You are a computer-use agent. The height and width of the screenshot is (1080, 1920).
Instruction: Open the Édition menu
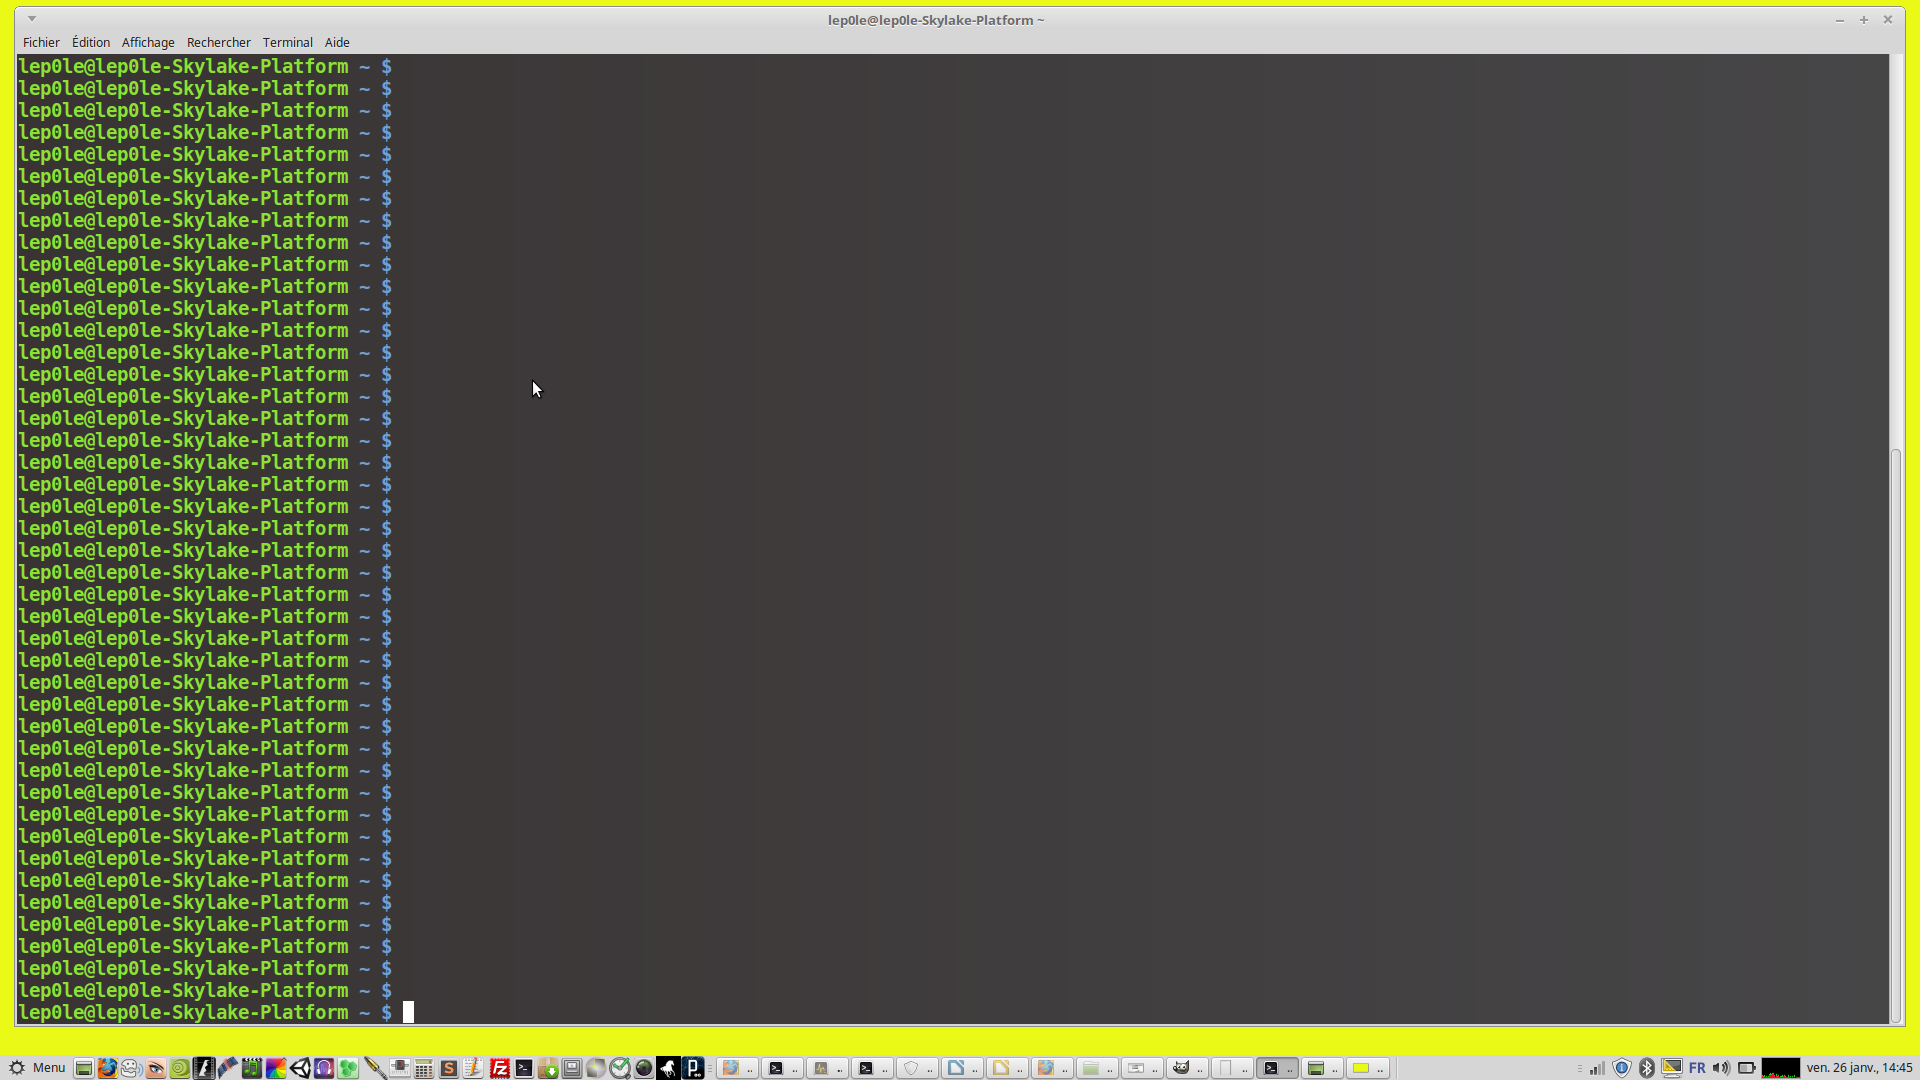click(x=90, y=42)
